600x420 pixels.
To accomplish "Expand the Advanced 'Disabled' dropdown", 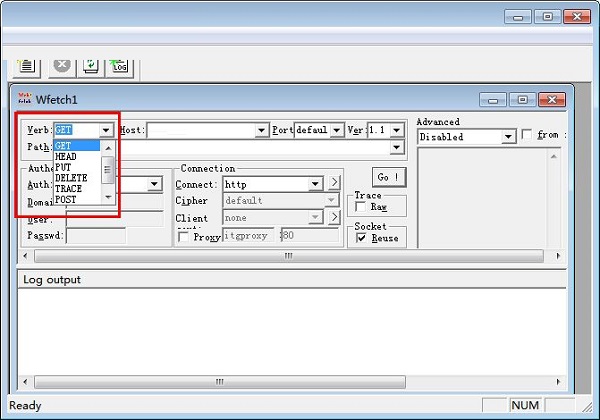I will click(x=508, y=136).
